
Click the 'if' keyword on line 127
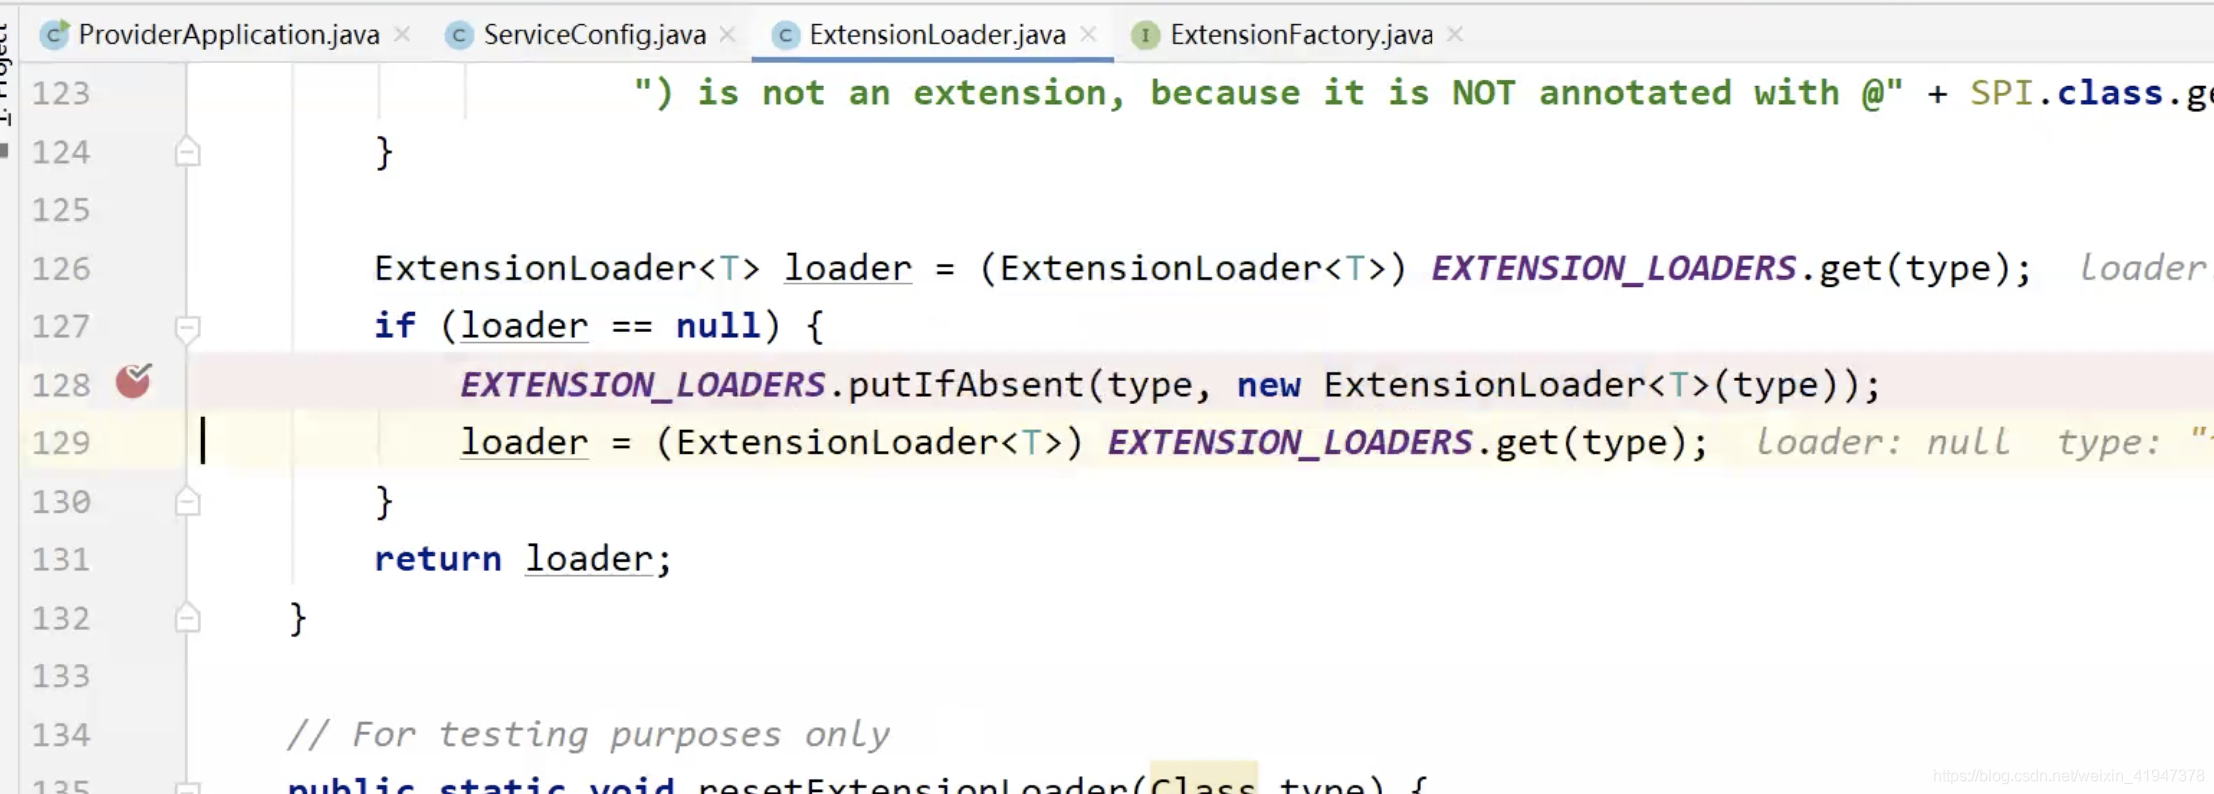(x=395, y=326)
